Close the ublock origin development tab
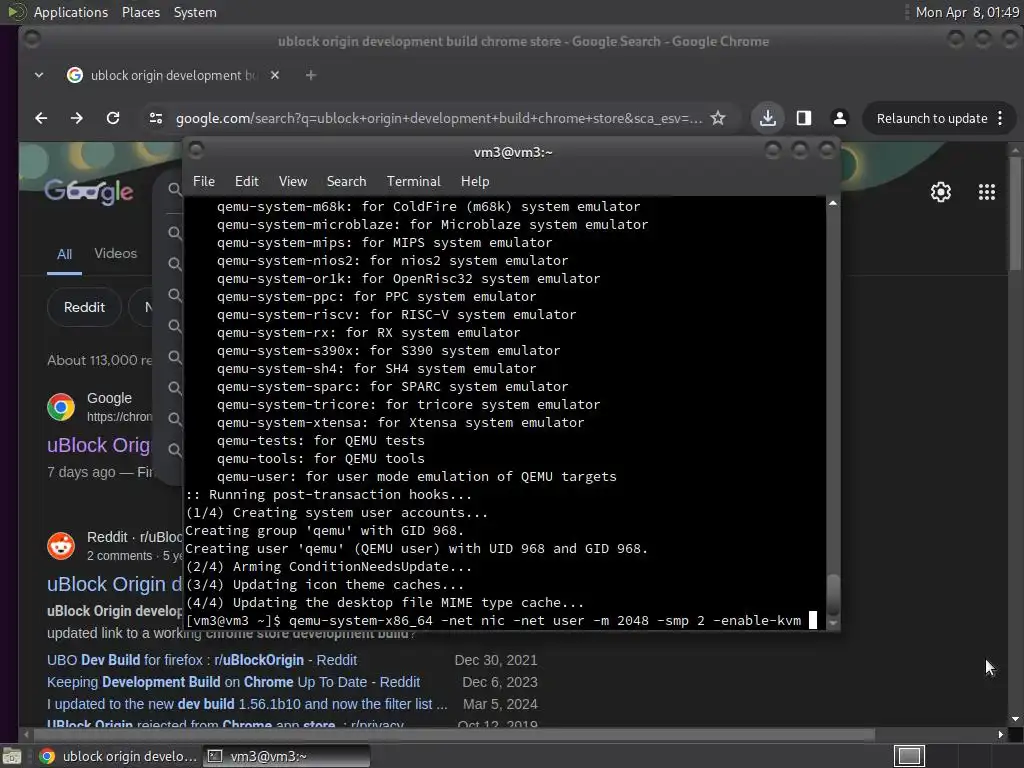 [x=275, y=75]
